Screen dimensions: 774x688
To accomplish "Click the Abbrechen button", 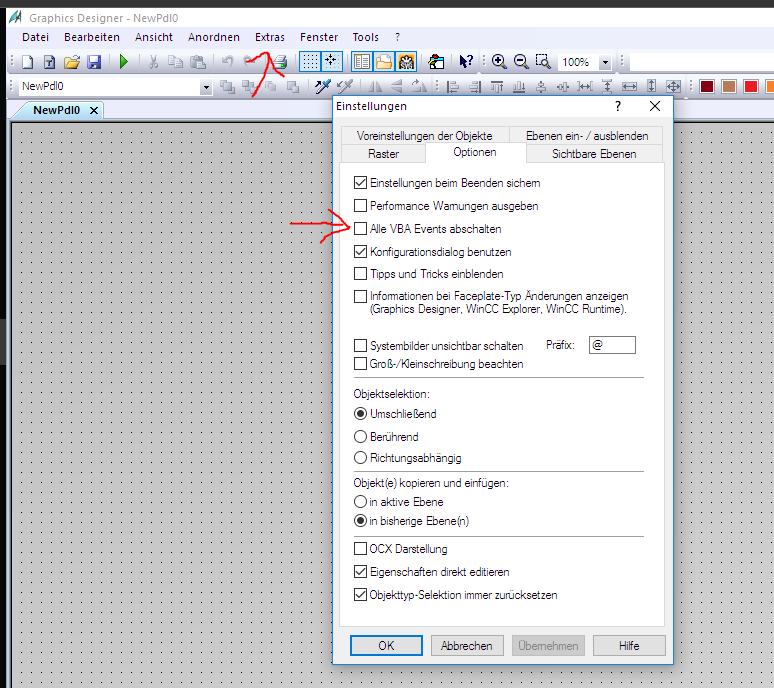I will [467, 646].
